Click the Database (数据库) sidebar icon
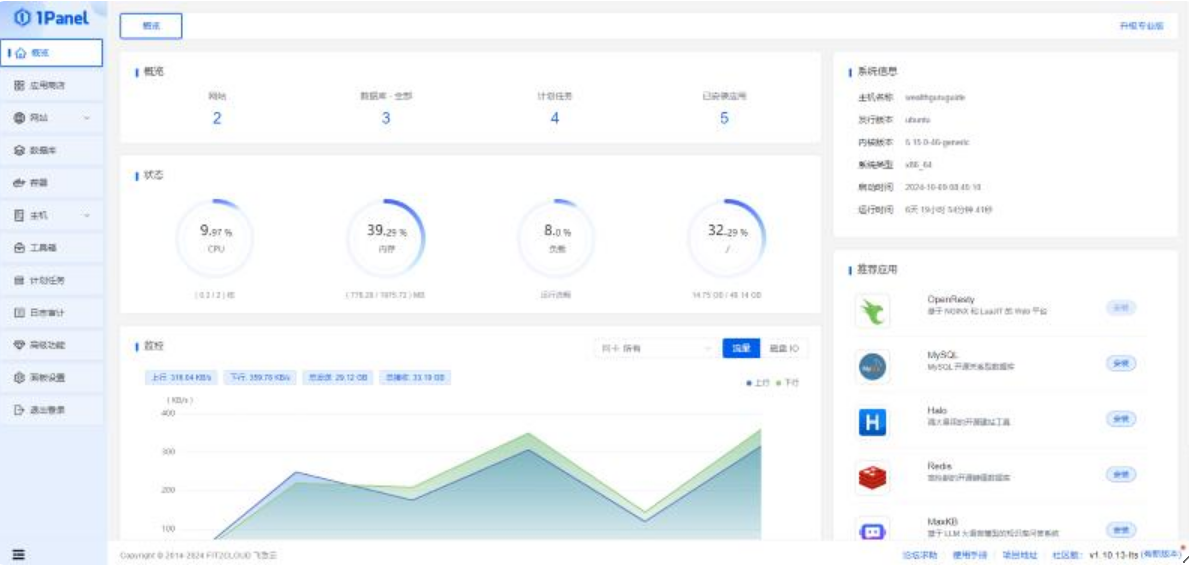The width and height of the screenshot is (1189, 566). 19,150
